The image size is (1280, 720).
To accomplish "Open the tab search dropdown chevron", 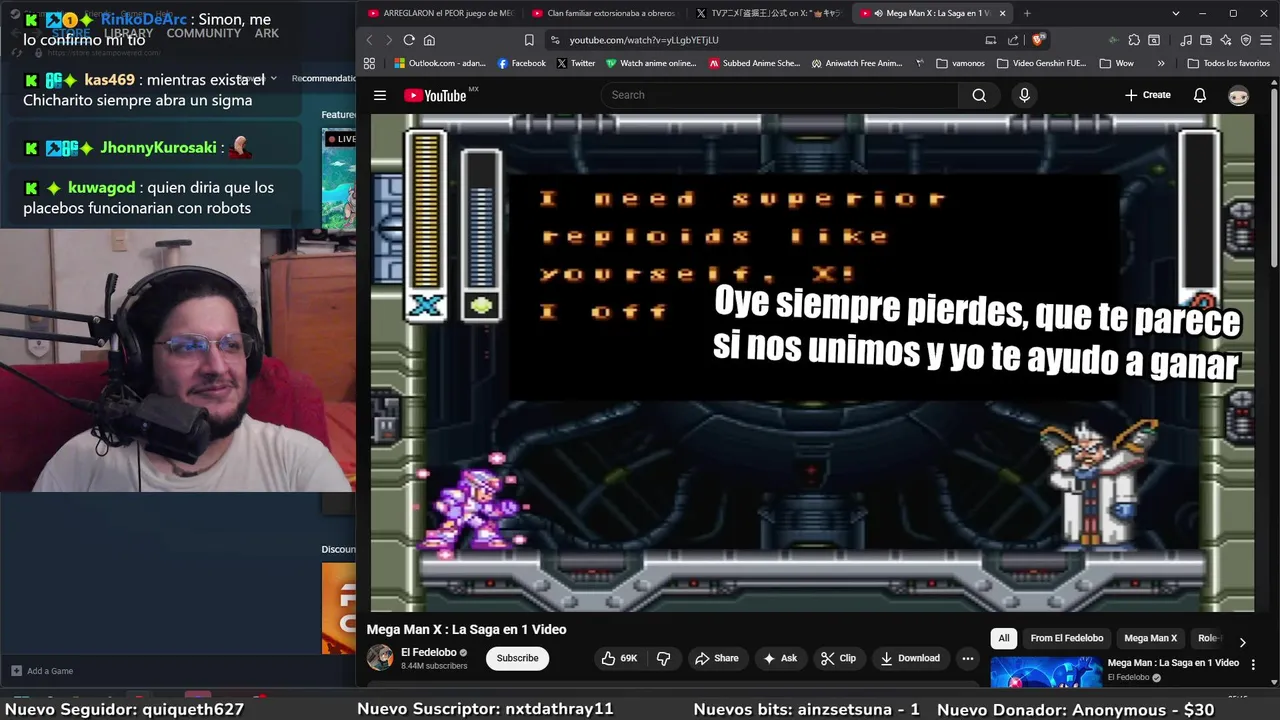I will point(1176,13).
